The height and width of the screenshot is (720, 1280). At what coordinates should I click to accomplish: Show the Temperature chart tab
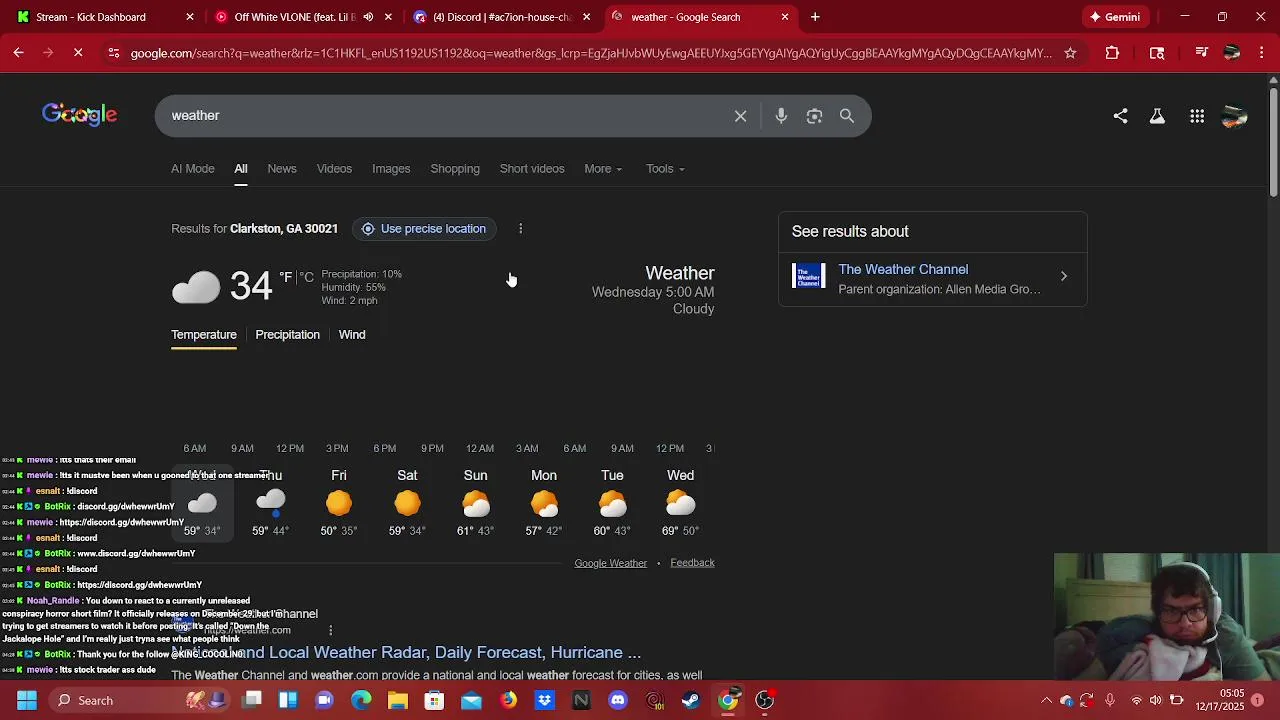pos(204,335)
